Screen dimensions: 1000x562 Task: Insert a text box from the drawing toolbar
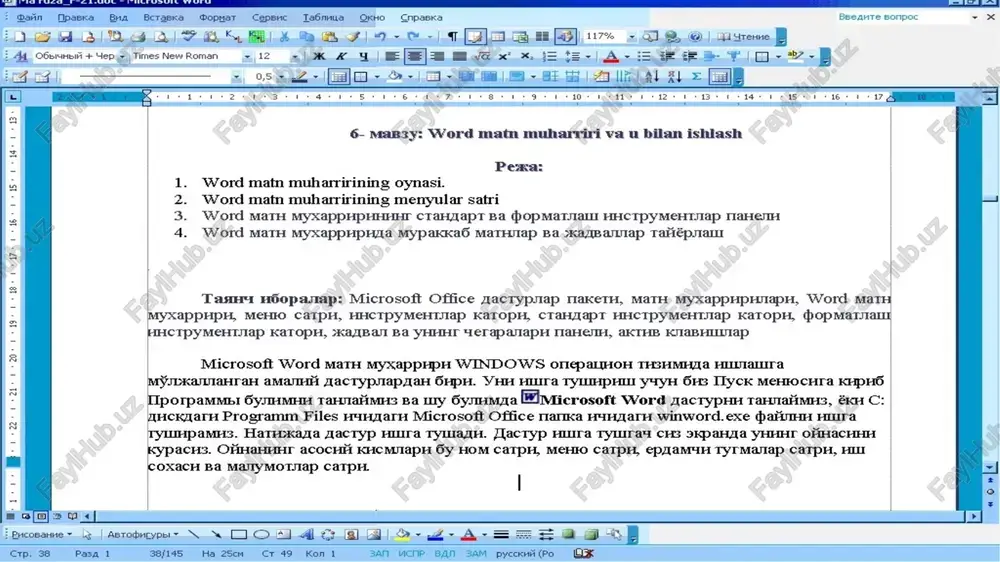(283, 535)
